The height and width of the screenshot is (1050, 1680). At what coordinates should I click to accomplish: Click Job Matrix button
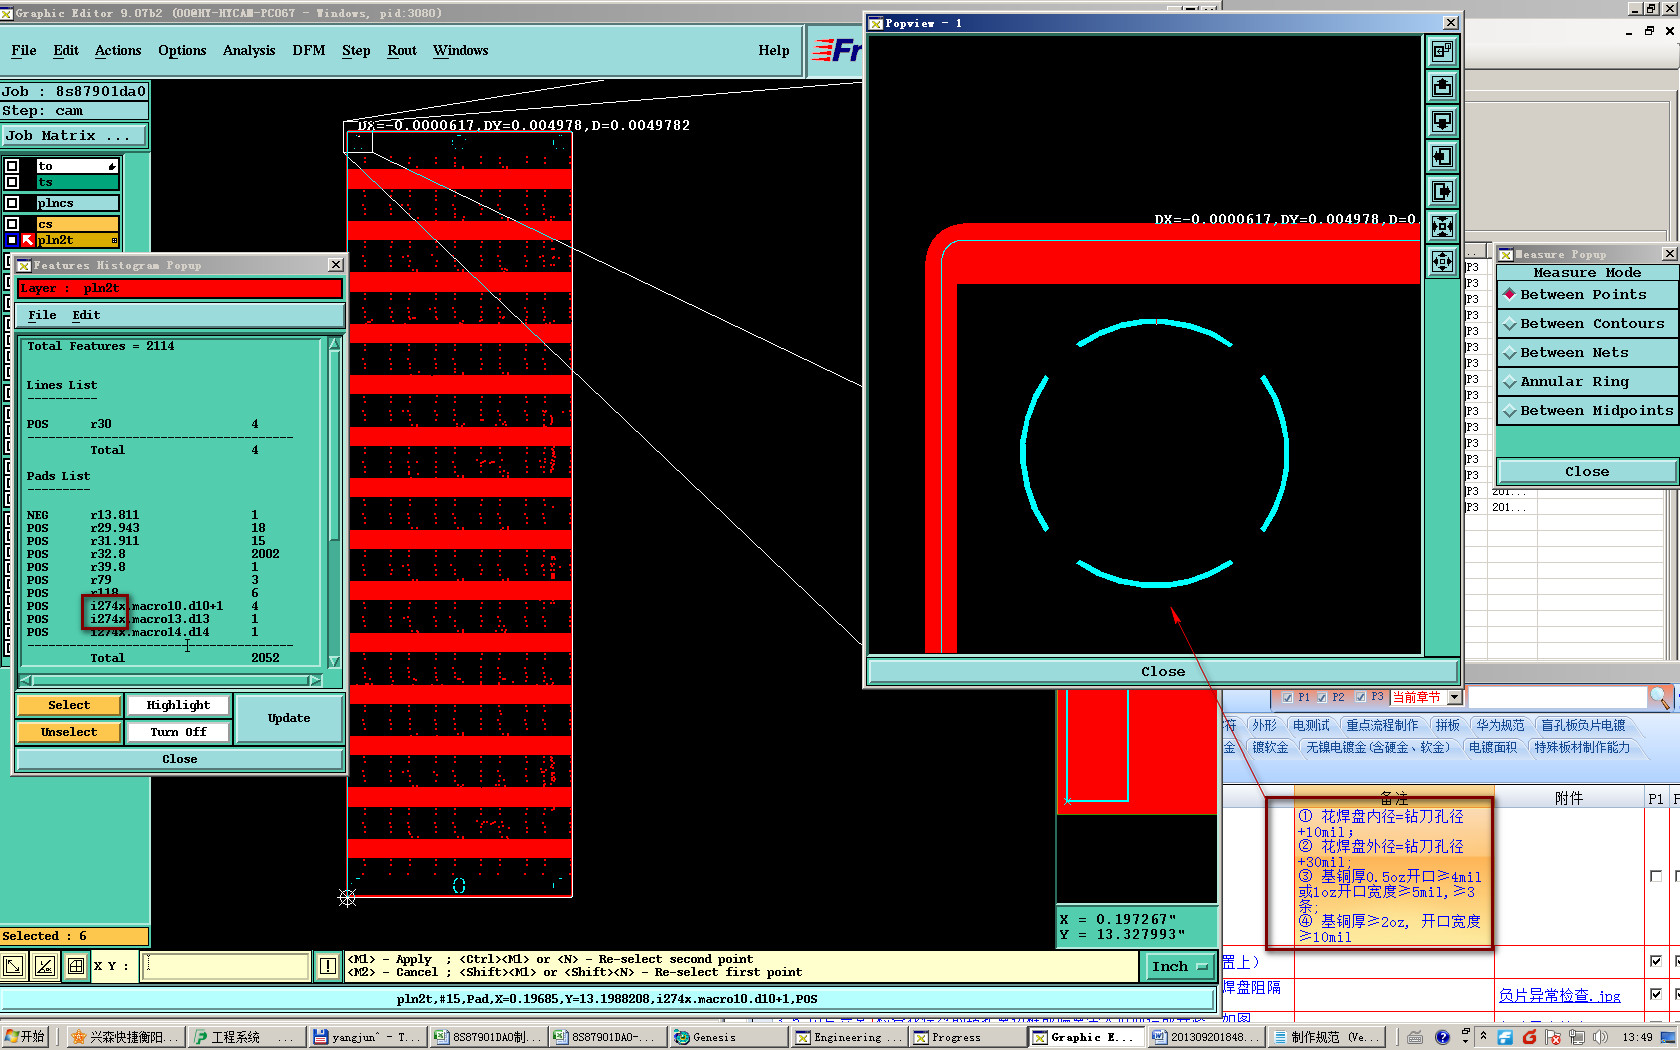point(74,135)
